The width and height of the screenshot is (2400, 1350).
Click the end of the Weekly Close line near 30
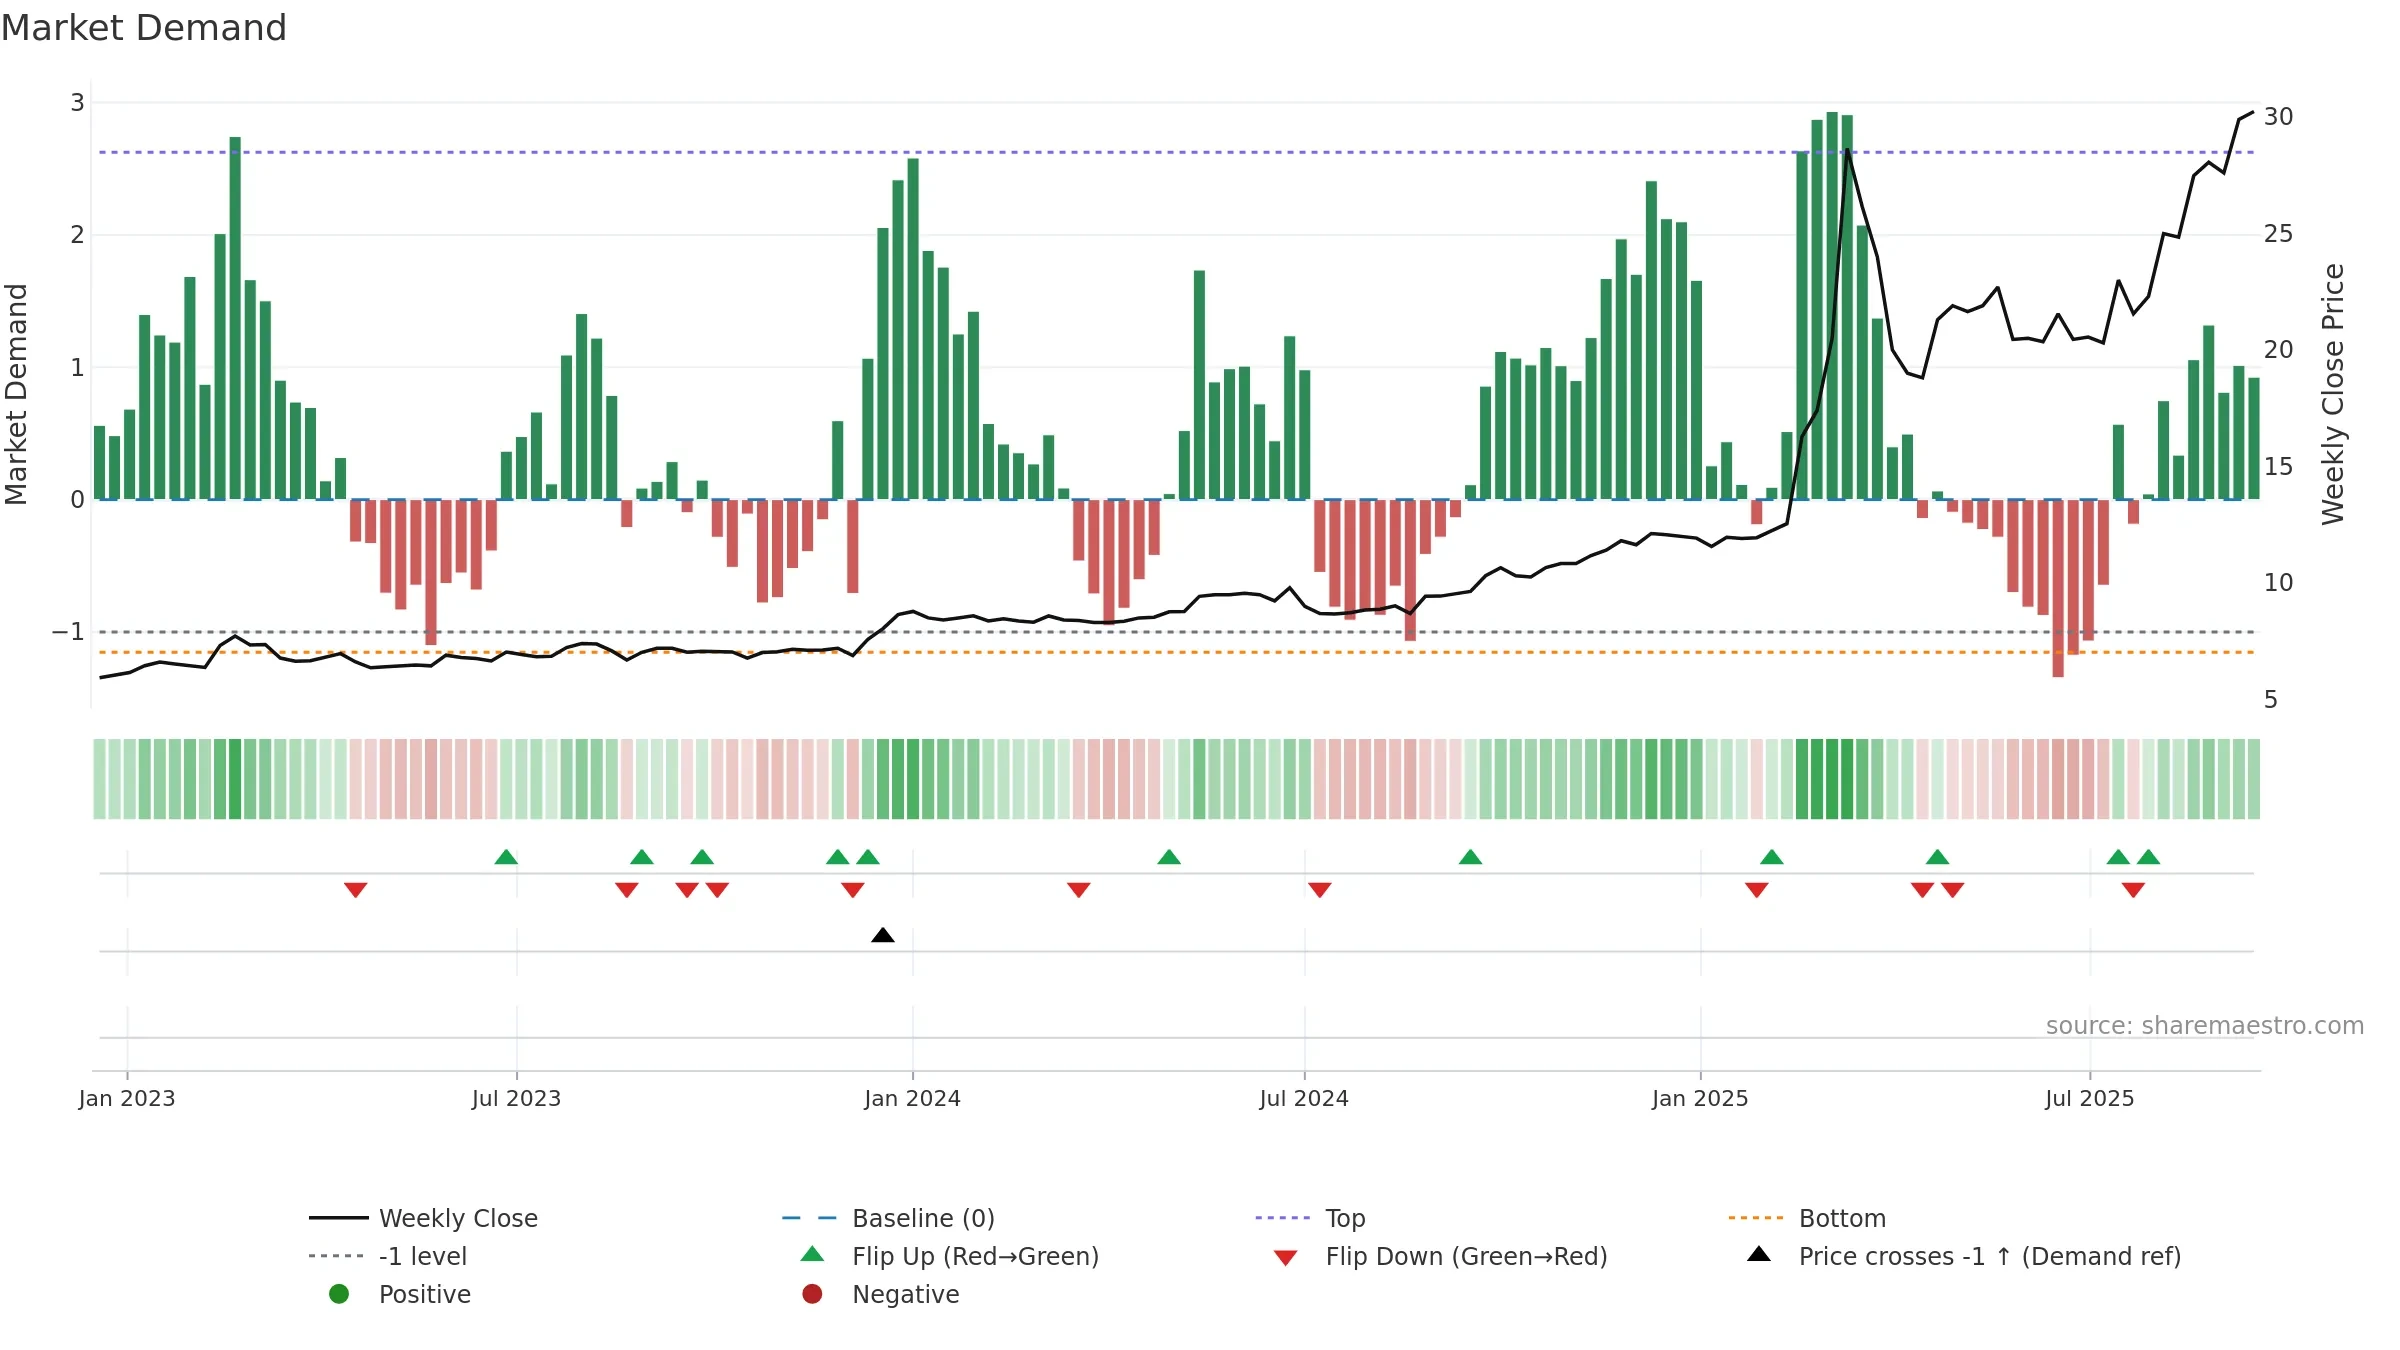(x=2252, y=112)
